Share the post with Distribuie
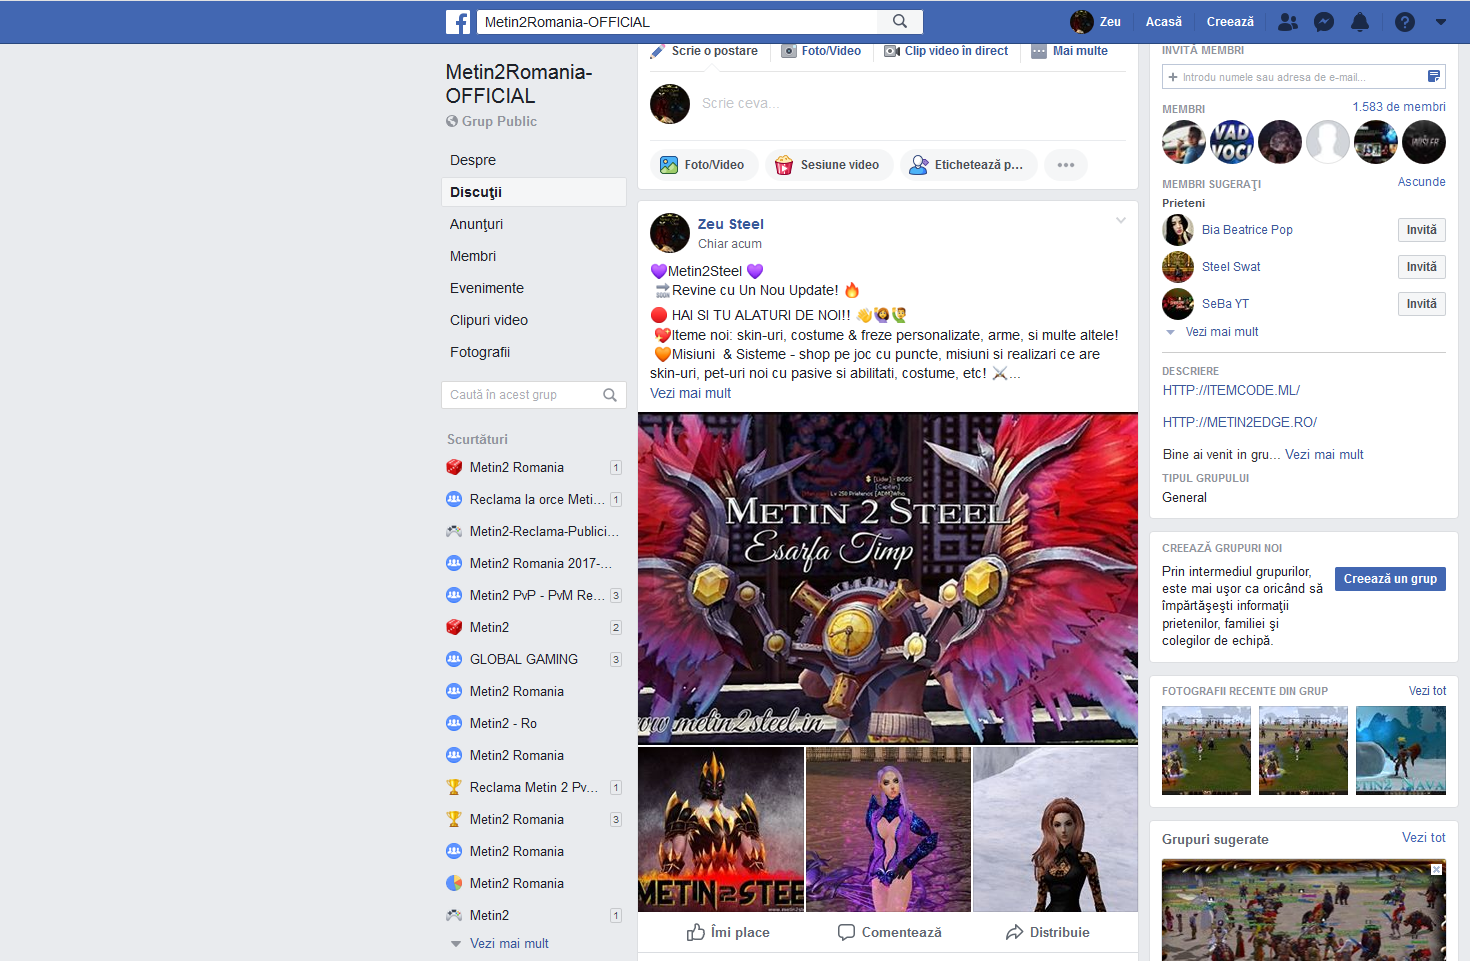1470x961 pixels. pos(1047,932)
